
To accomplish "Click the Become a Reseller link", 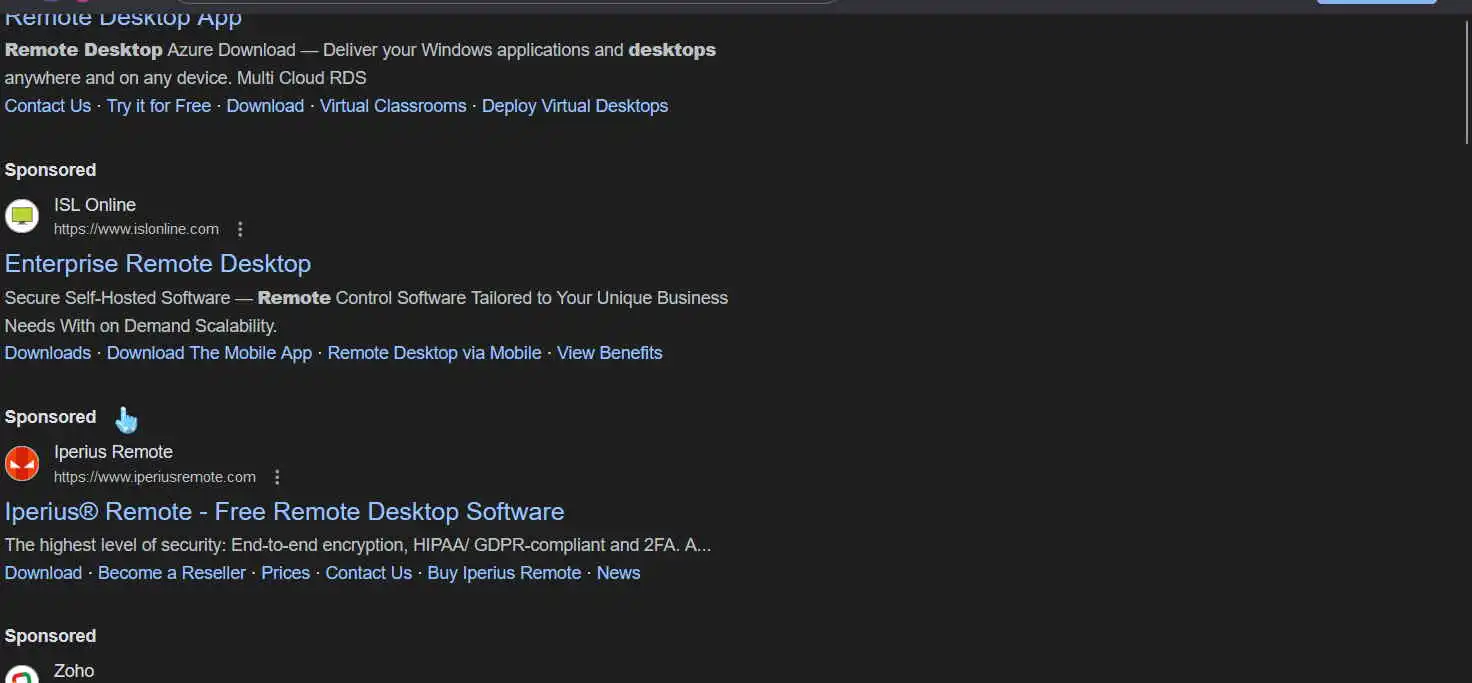I will (x=172, y=573).
